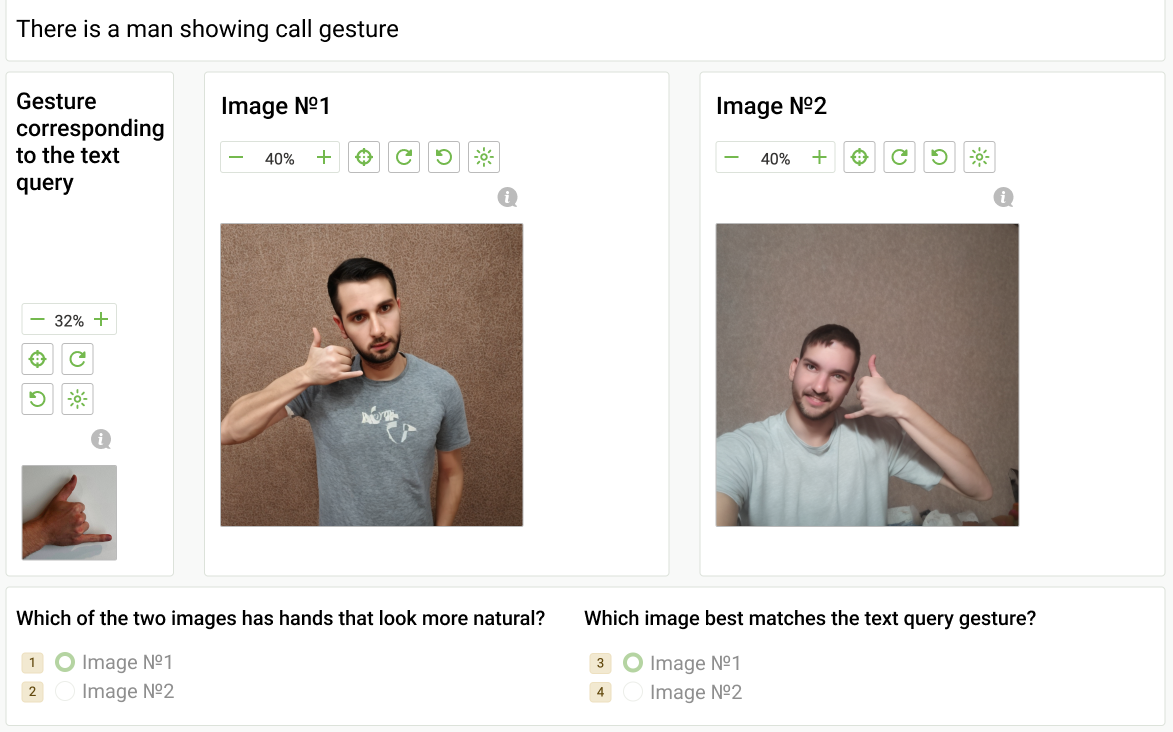
Task: Rotate Image №1 clockwise
Action: click(x=404, y=158)
